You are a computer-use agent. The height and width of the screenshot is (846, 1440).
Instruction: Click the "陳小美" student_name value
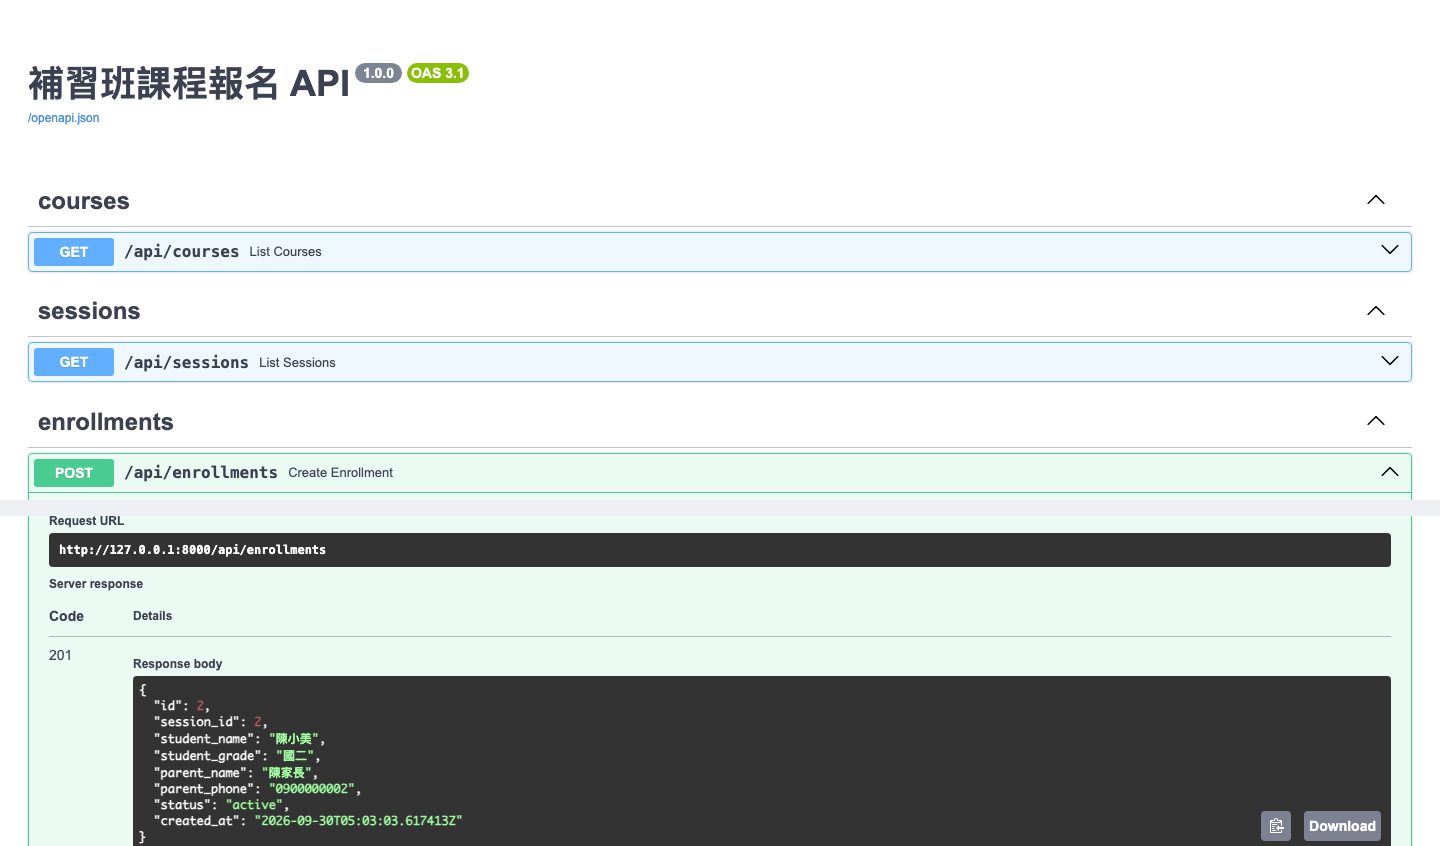point(294,739)
